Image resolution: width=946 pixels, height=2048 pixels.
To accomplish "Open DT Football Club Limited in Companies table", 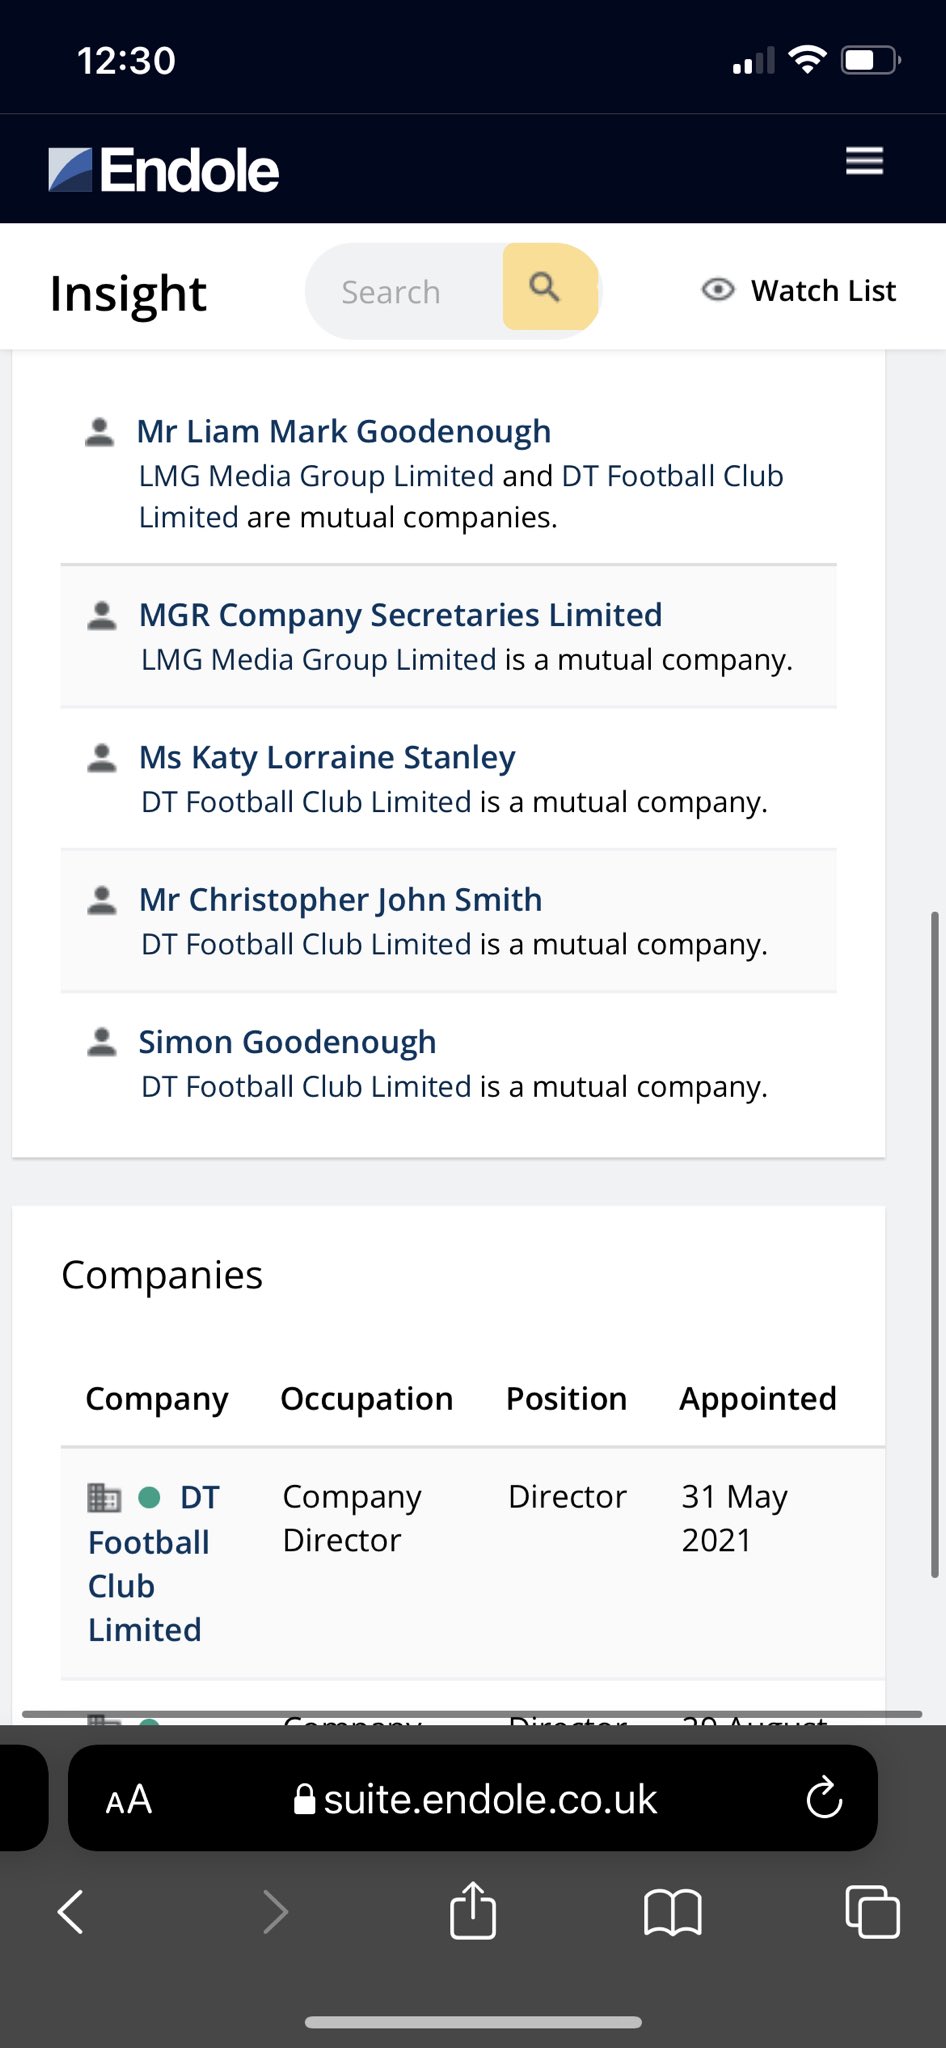I will [x=153, y=1563].
